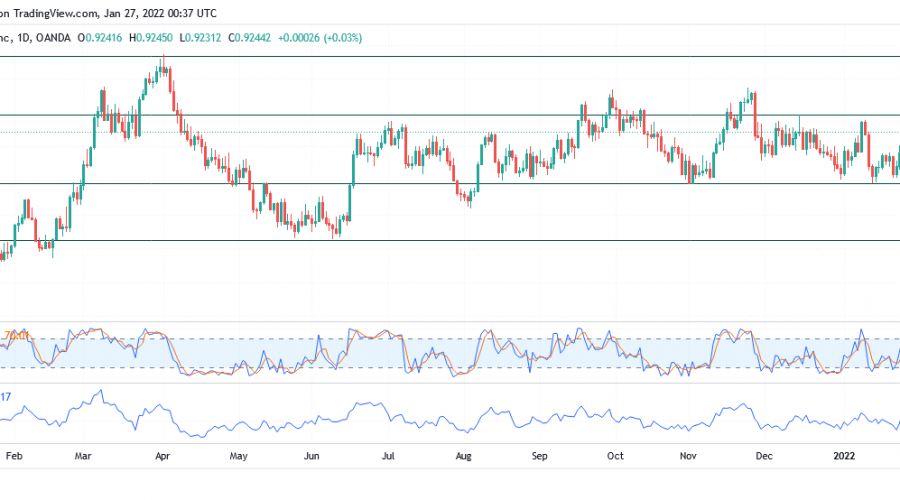
Task: Click the Aug label on time axis
Action: 463,456
